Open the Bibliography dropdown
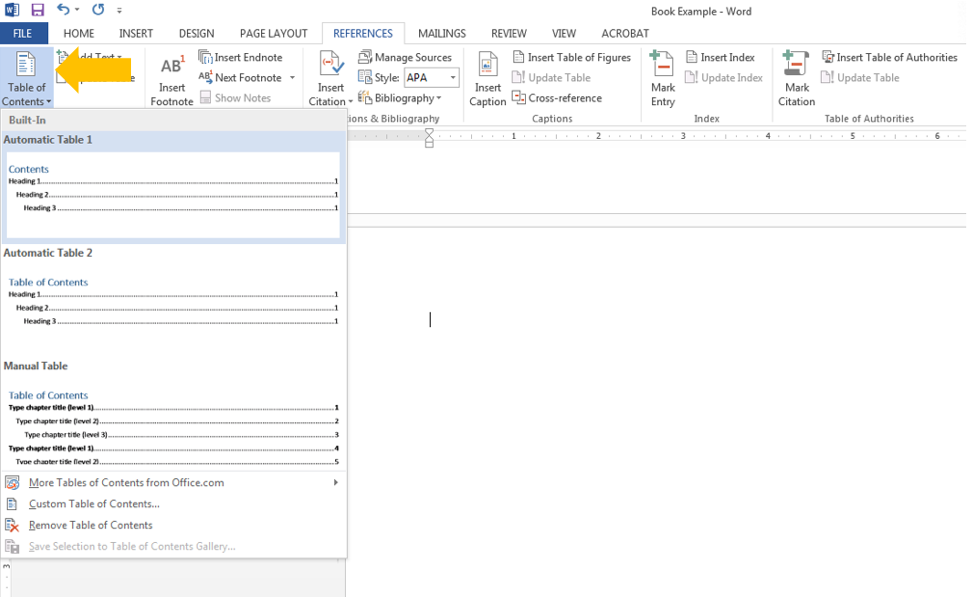Screen dimensions: 973x597 coord(404,98)
